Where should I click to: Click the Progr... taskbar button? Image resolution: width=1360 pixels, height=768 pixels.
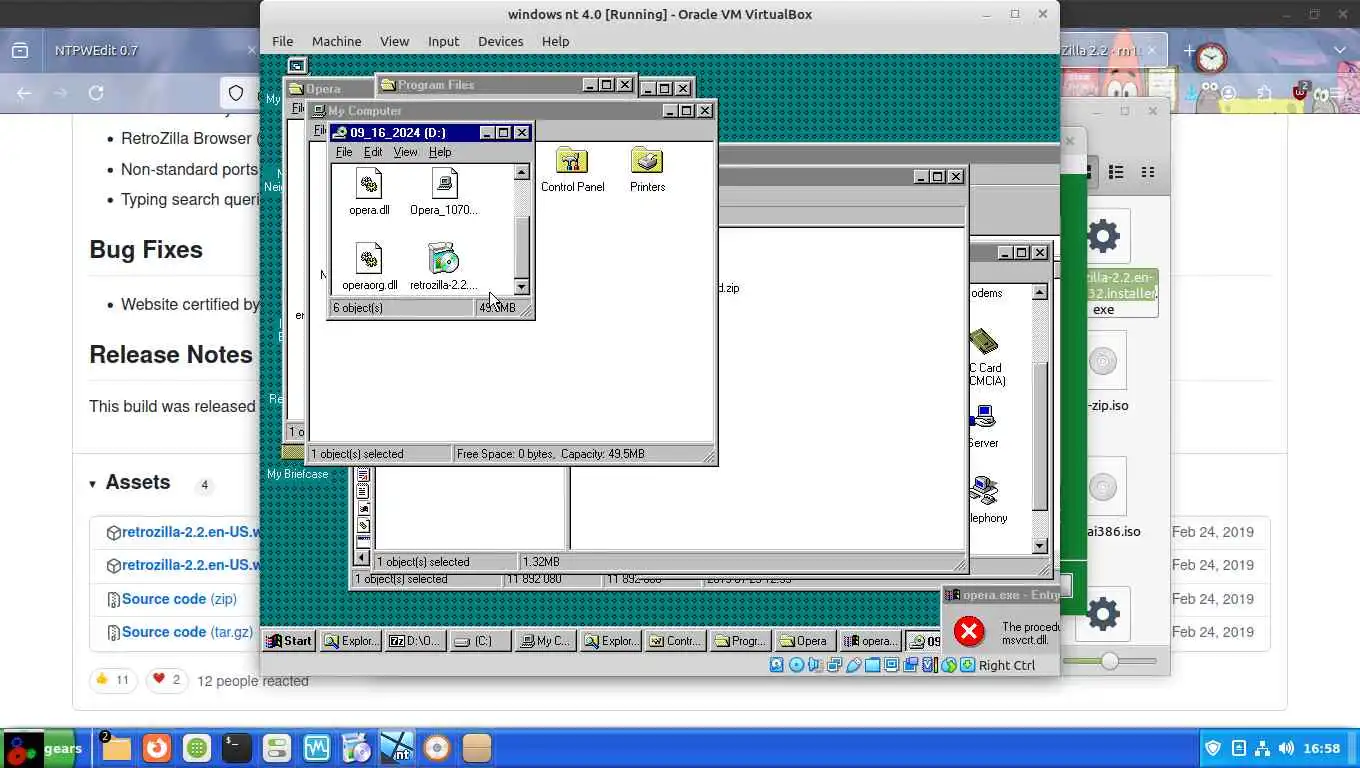740,641
